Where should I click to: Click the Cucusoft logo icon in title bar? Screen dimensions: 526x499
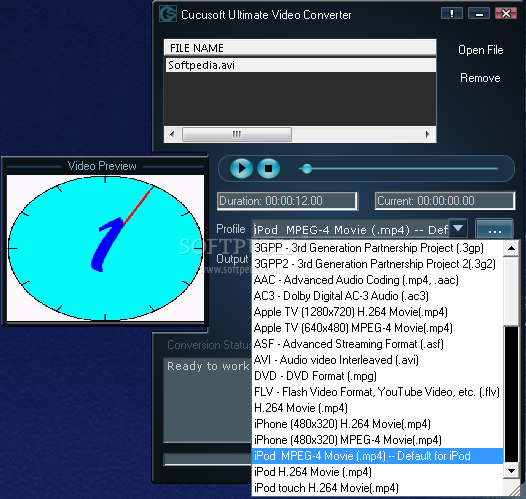click(x=168, y=14)
